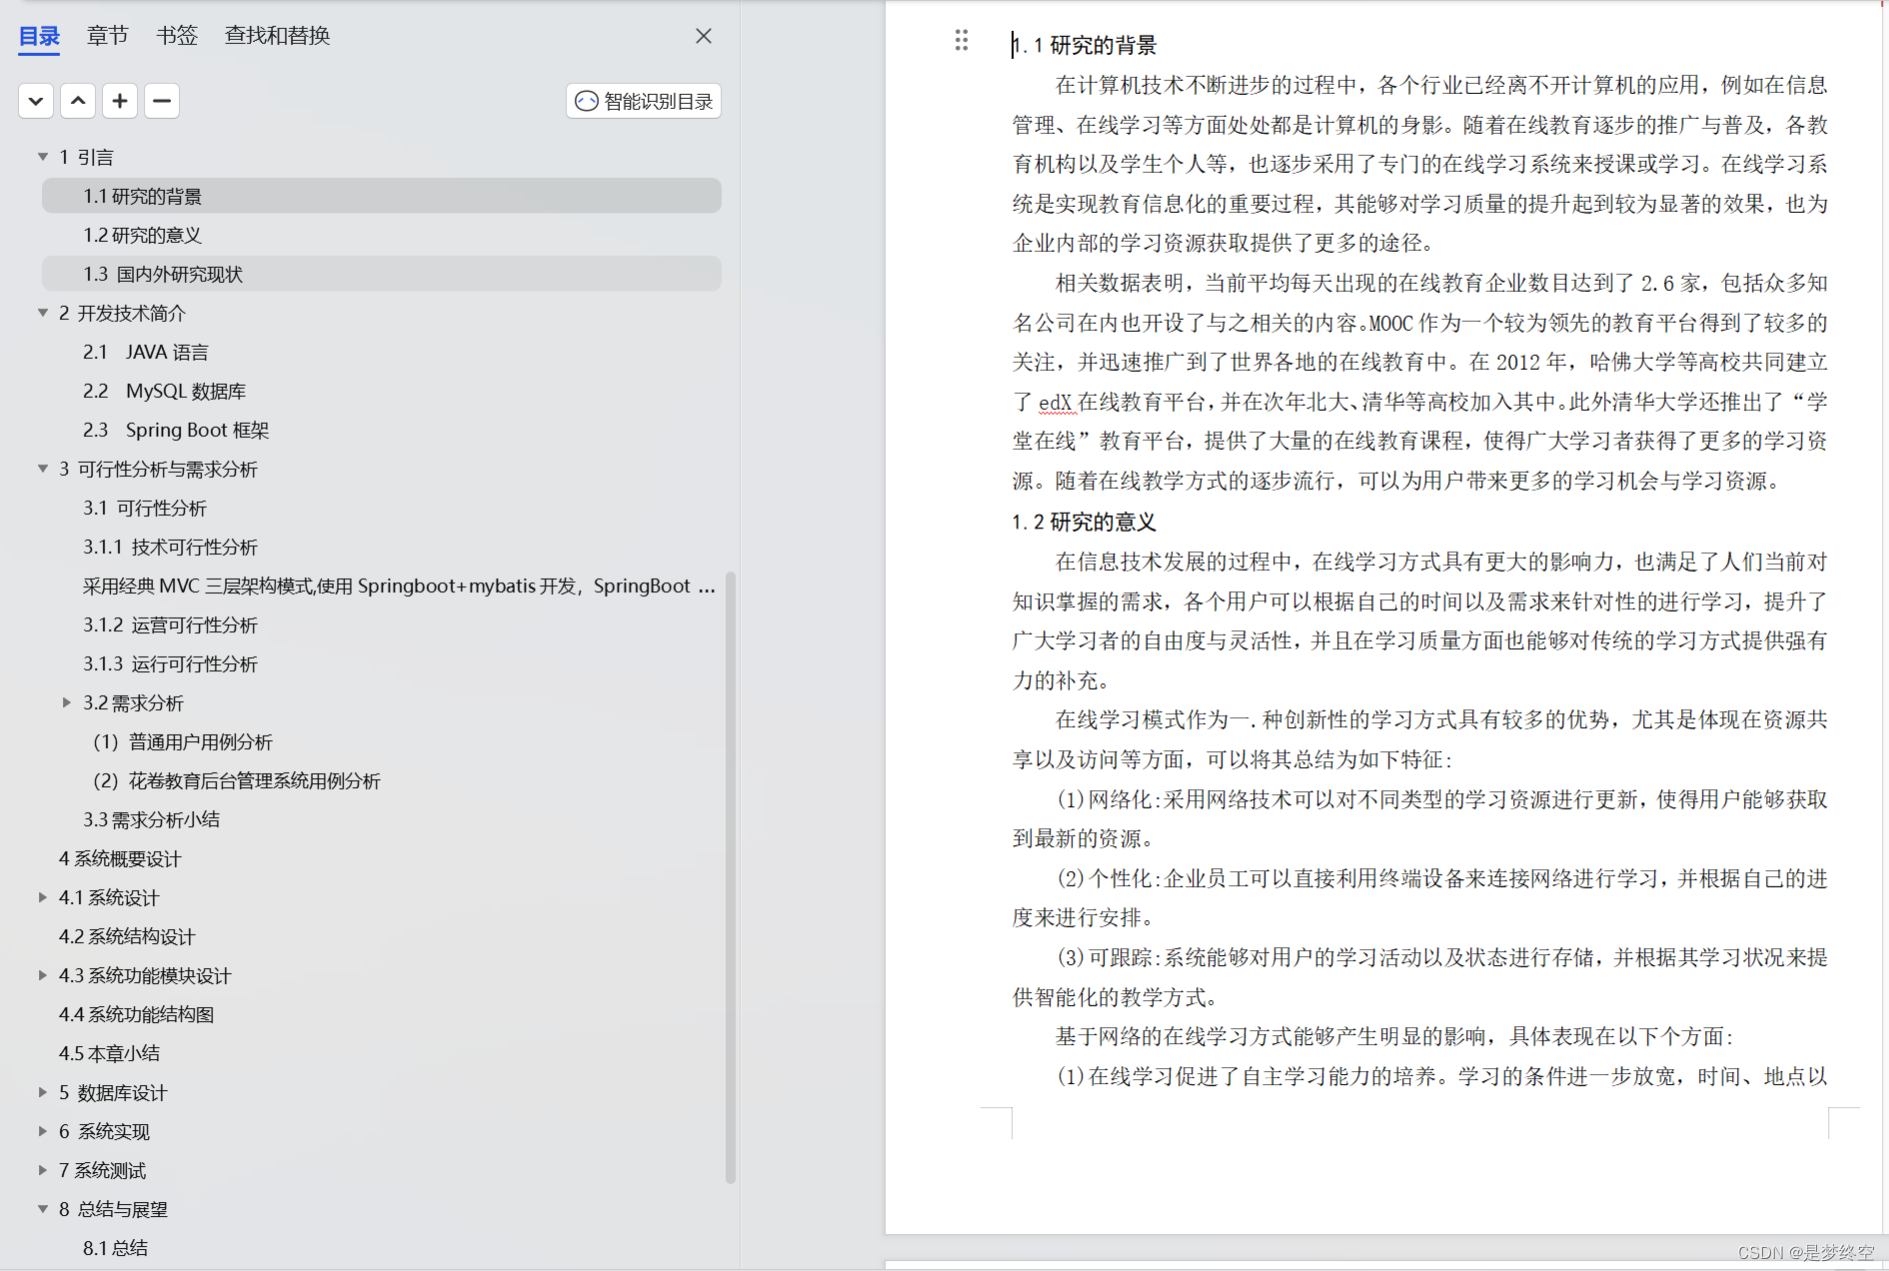1889x1271 pixels.
Task: Go to 3.3 需求分析小结 entry
Action: point(151,820)
